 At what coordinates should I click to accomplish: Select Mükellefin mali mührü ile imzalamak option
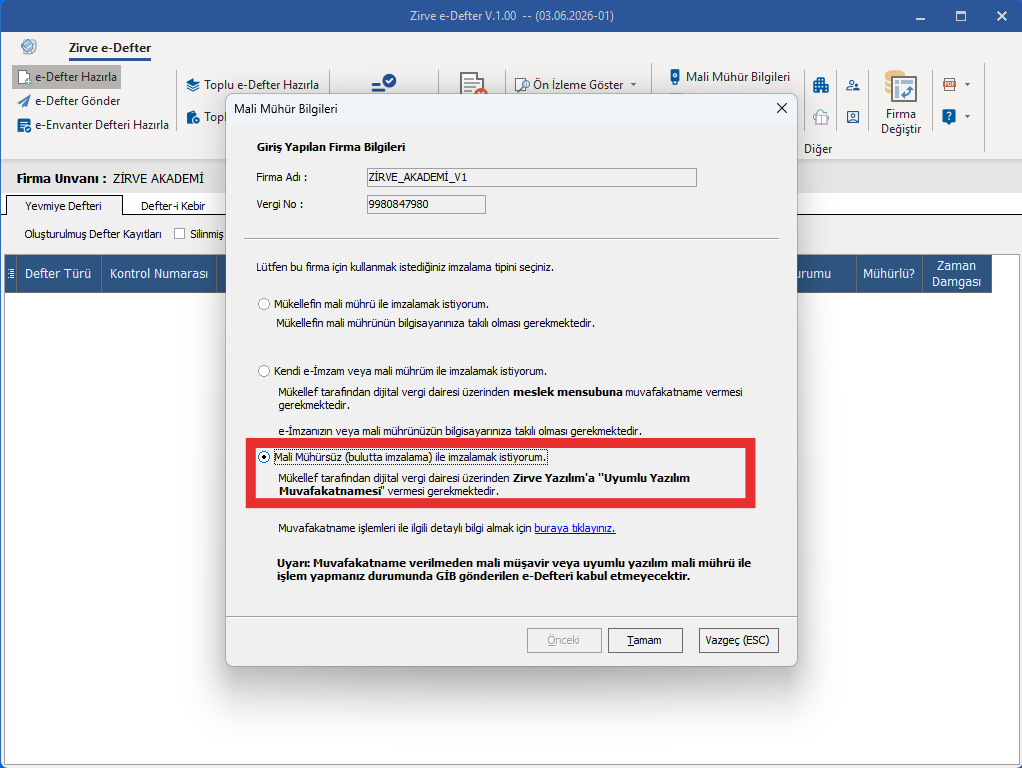click(x=264, y=304)
